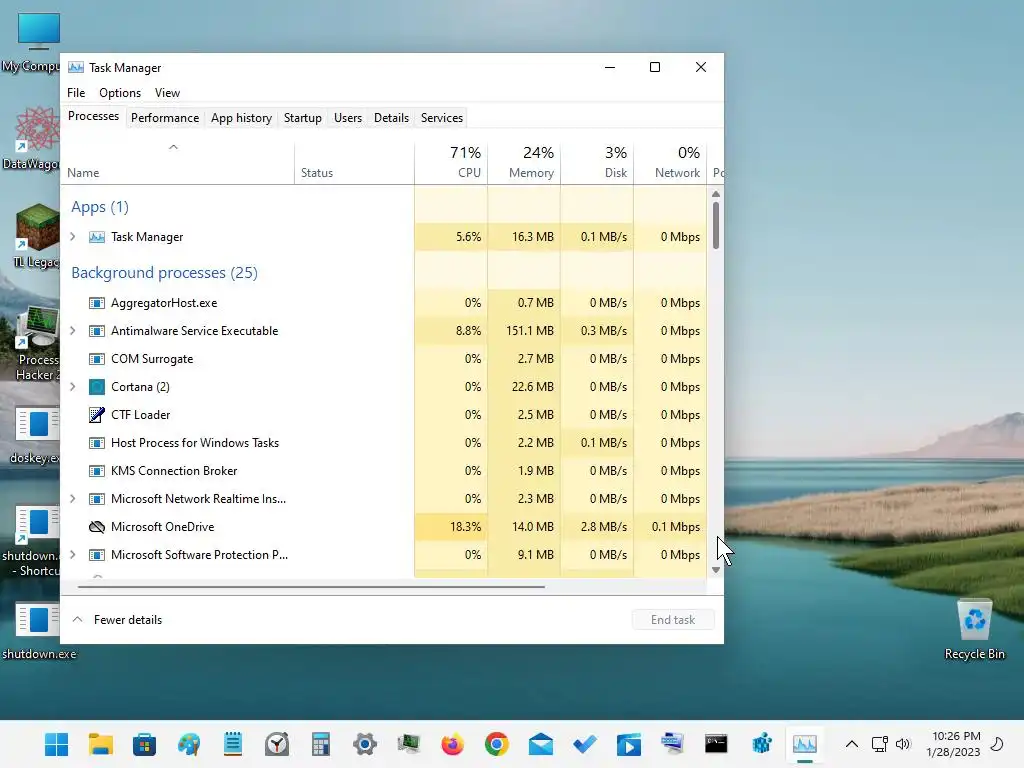Click the End task button
Viewport: 1024px width, 768px height.
tap(673, 620)
